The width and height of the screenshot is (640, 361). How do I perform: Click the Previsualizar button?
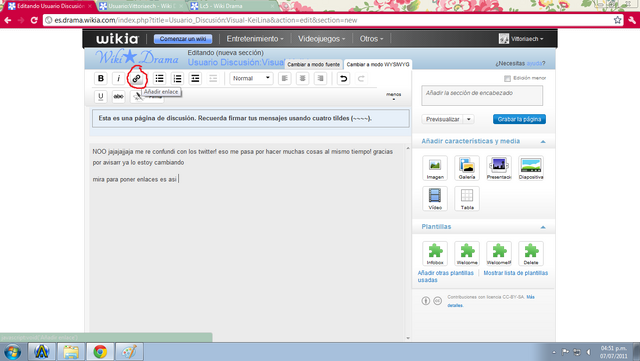click(x=442, y=119)
